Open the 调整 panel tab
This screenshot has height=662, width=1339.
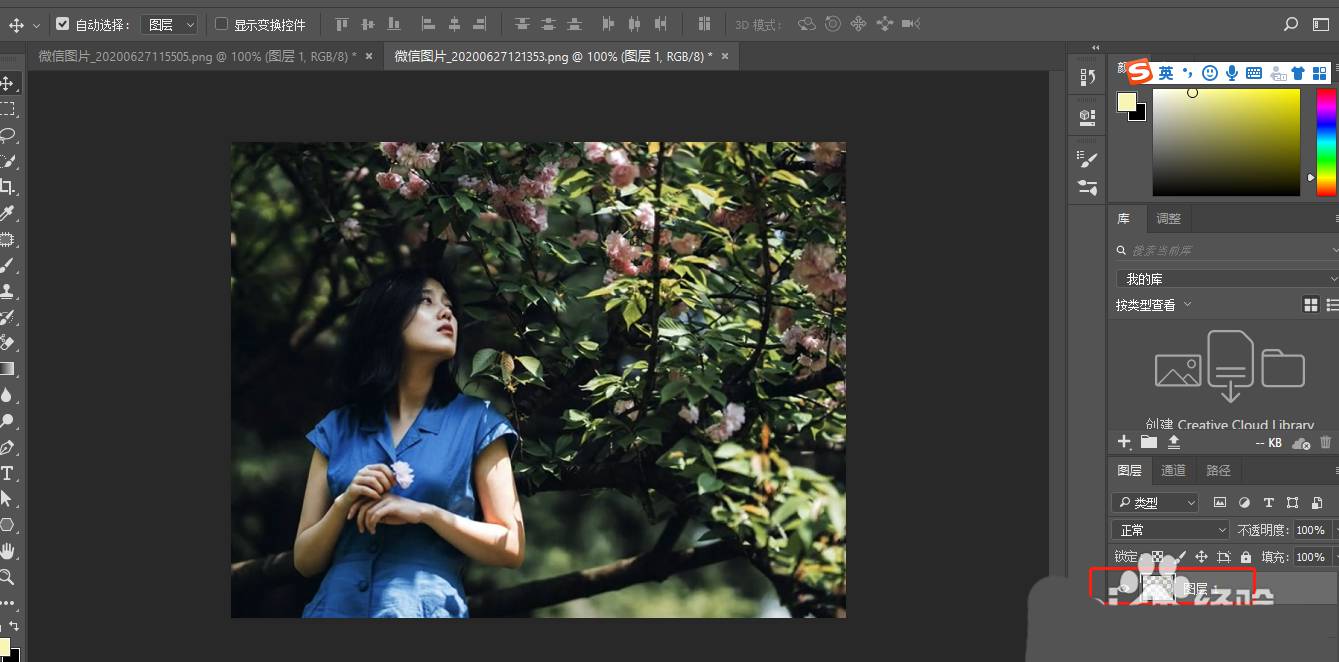click(1168, 218)
